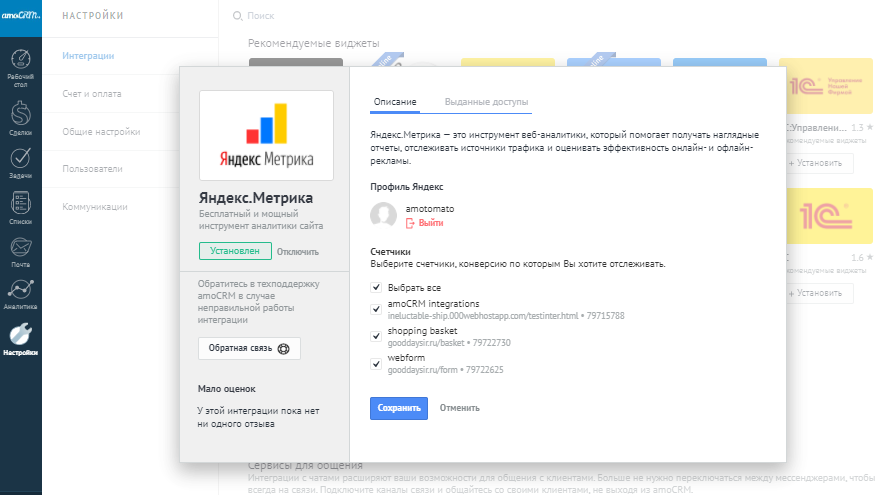Click Установить under the 1С Управление widget
The image size is (877, 495).
click(819, 163)
